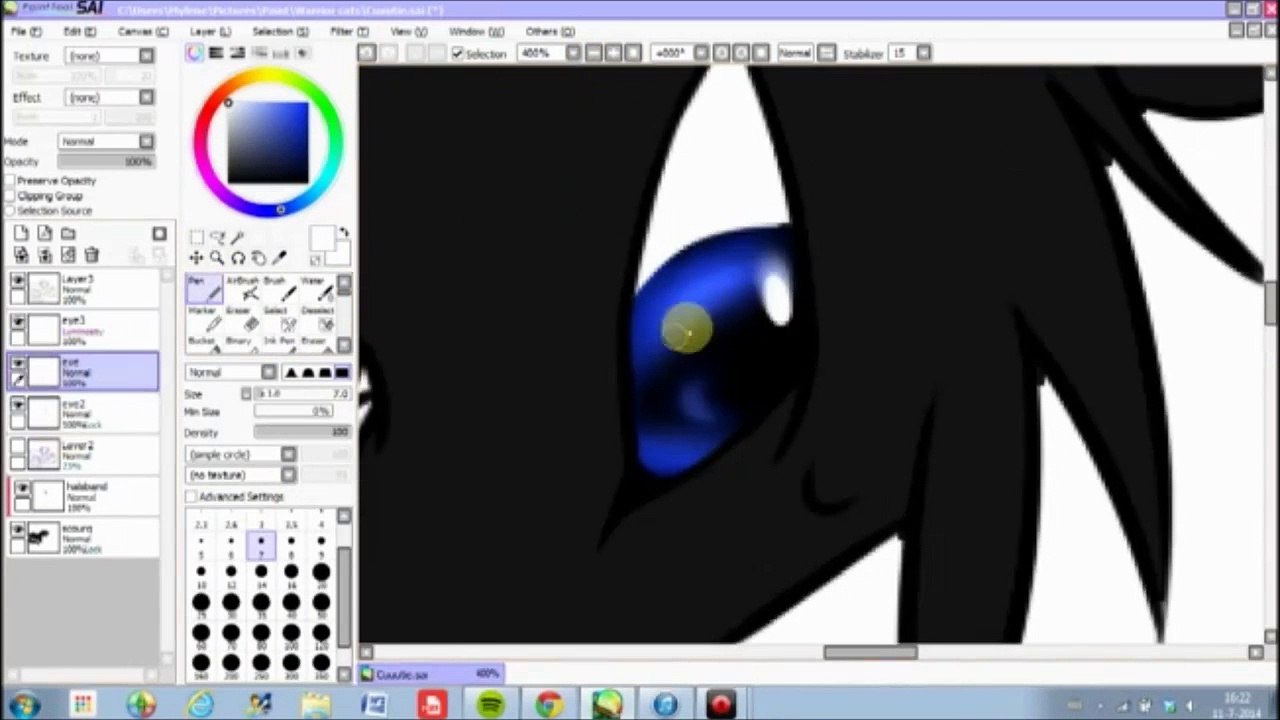The image size is (1280, 720).
Task: Create a new layer folder
Action: (69, 233)
